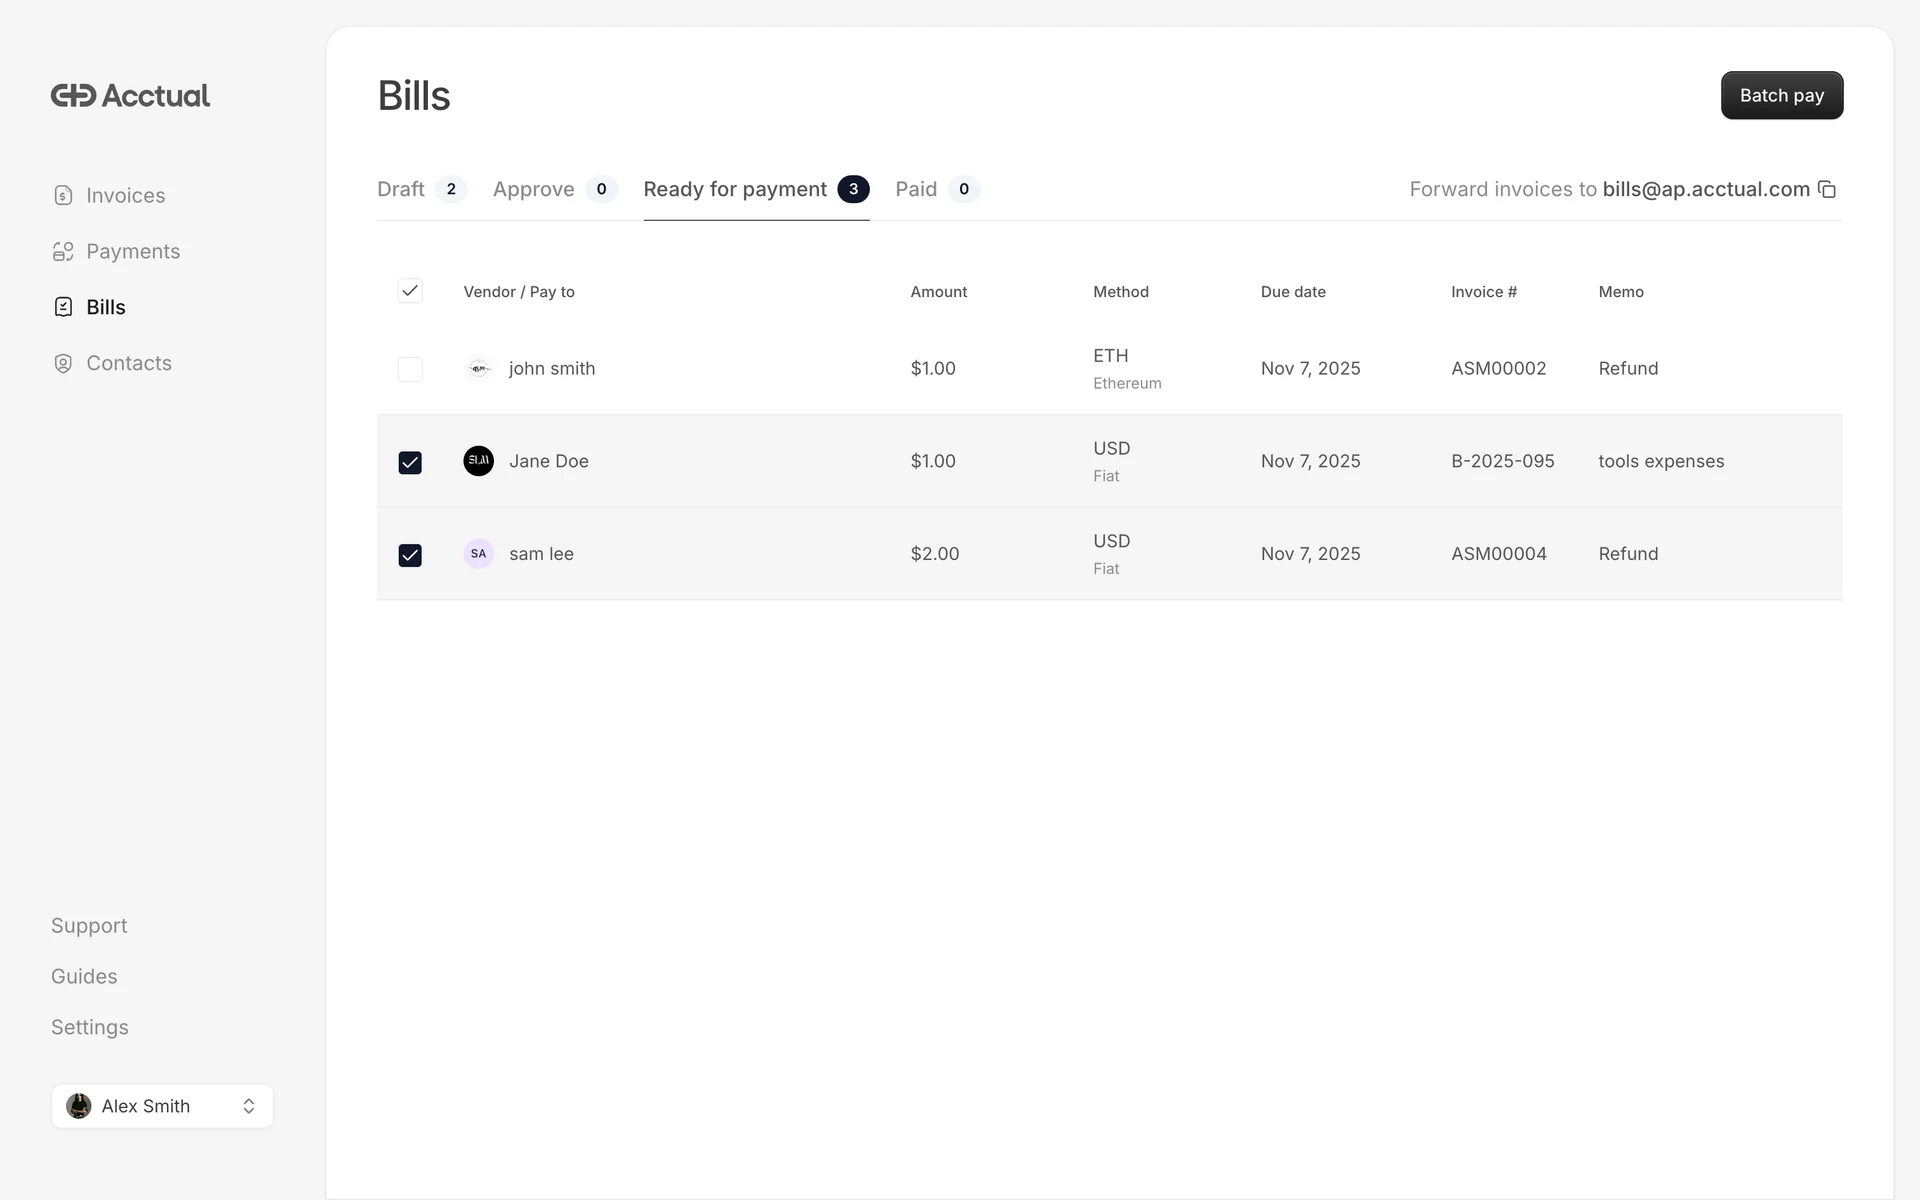Screen dimensions: 1920x1200
Task: Click the Bills sidebar icon
Action: coord(63,307)
